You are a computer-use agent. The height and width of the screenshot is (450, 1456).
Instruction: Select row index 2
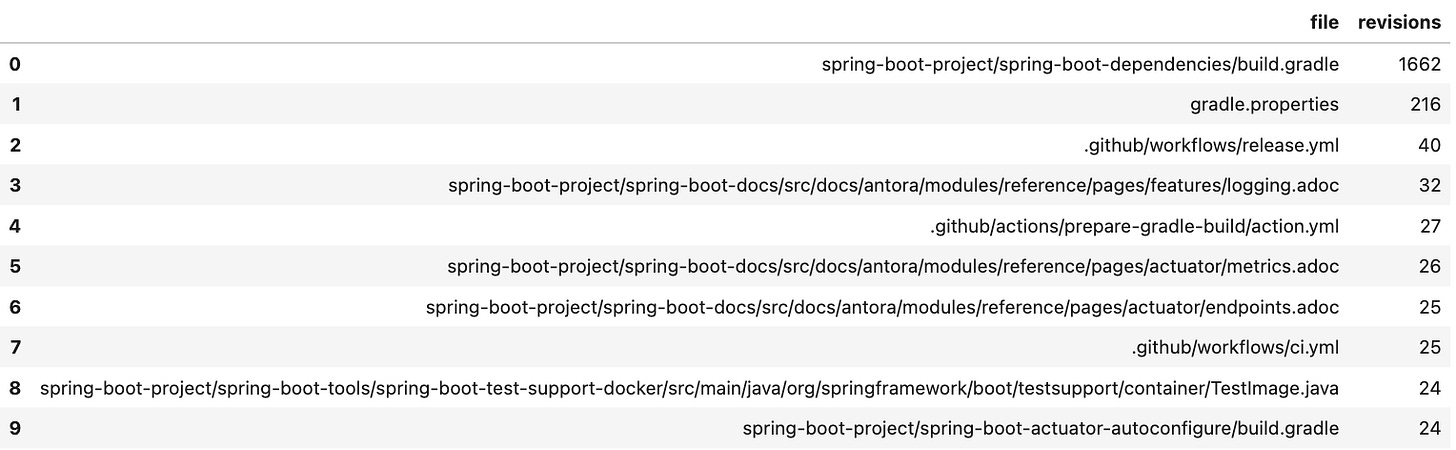pyautogui.click(x=15, y=145)
